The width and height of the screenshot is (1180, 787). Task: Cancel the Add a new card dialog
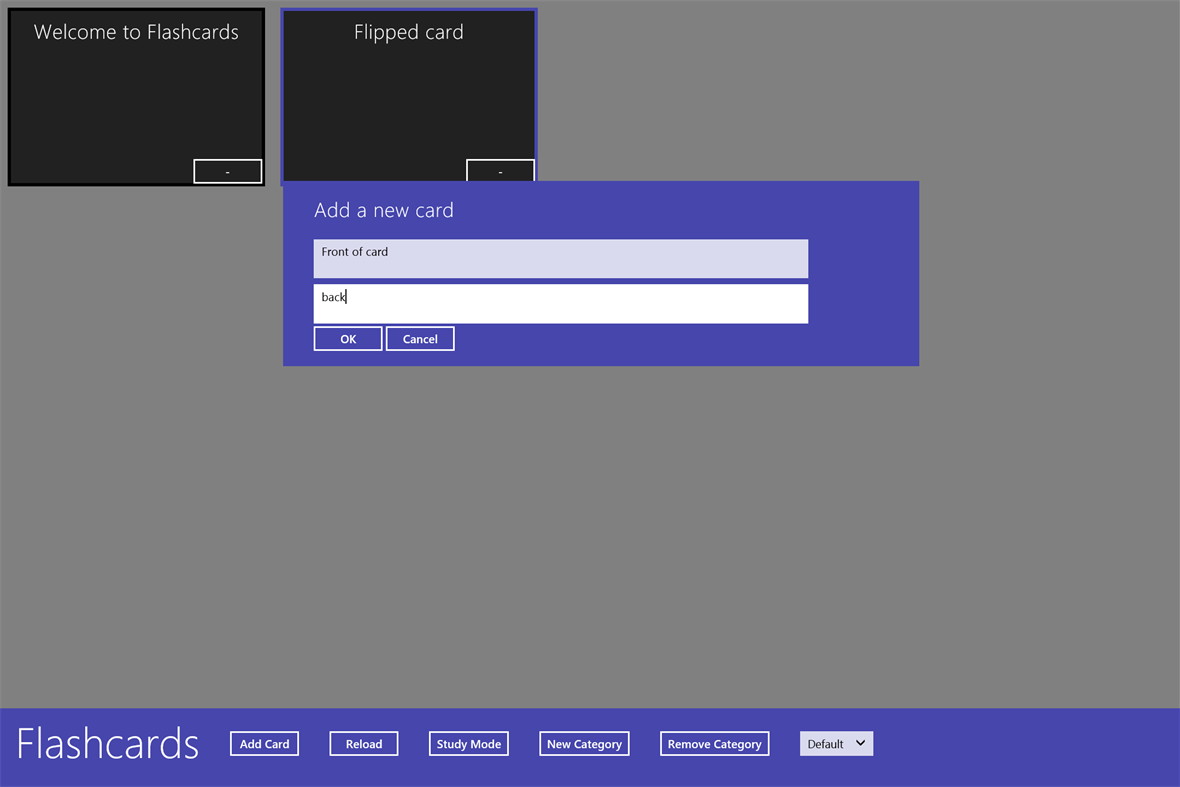pyautogui.click(x=420, y=338)
